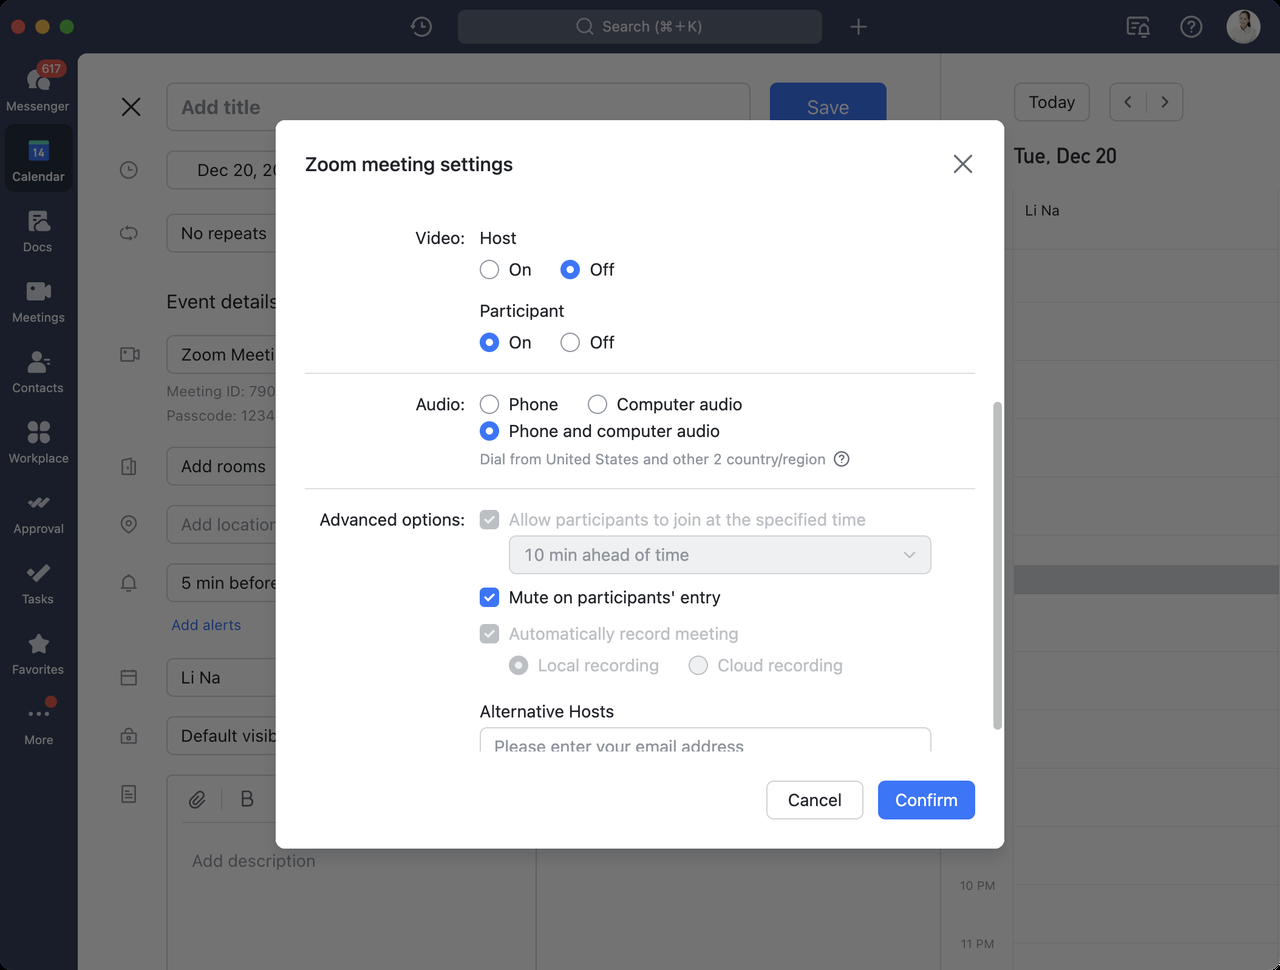Screen dimensions: 1280x970
Task: Uncheck Mute on participants' entry
Action: point(489,597)
